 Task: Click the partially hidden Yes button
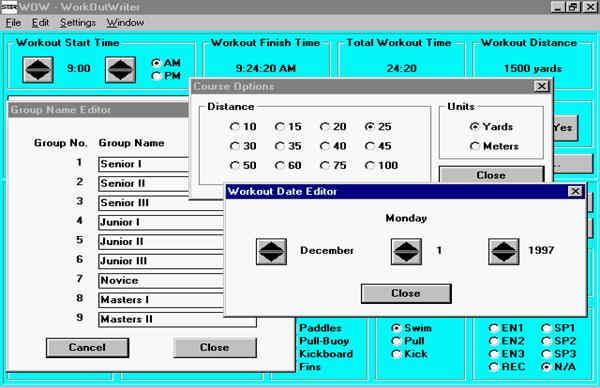566,128
